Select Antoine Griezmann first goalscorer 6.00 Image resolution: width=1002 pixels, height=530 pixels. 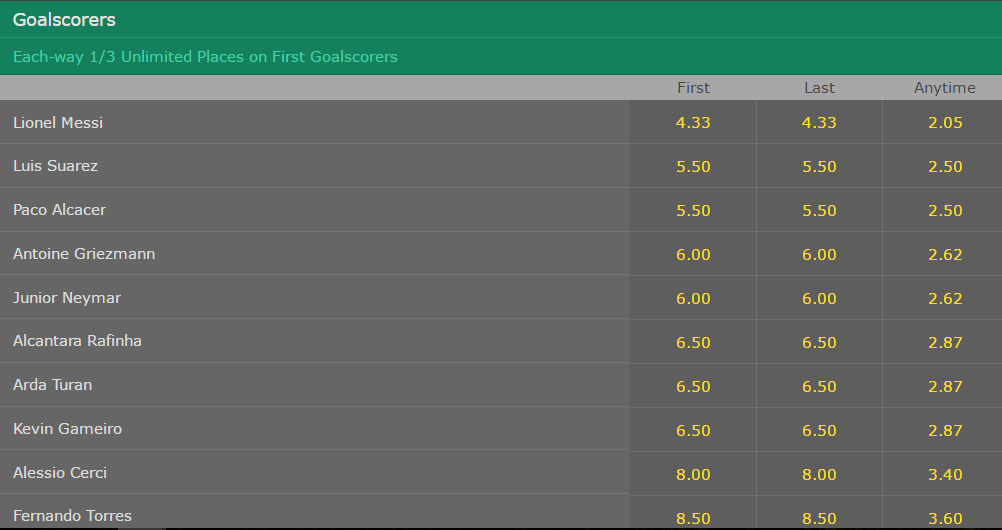tap(693, 254)
